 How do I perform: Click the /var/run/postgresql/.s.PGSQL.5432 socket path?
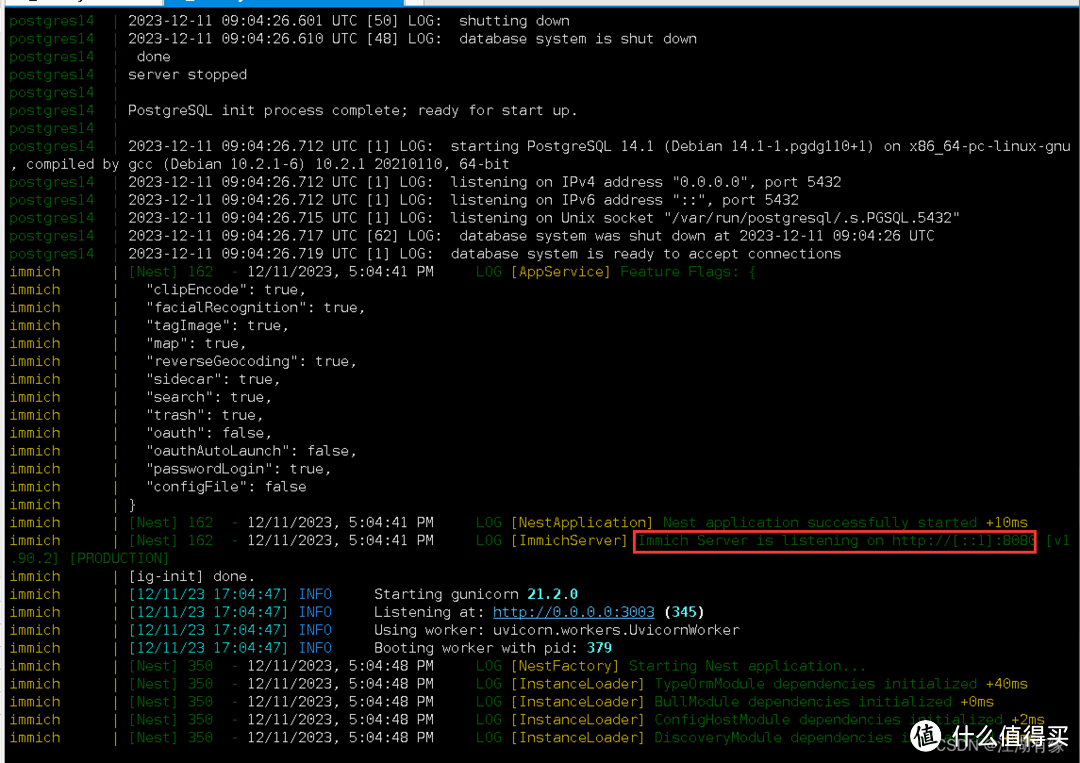[806, 218]
